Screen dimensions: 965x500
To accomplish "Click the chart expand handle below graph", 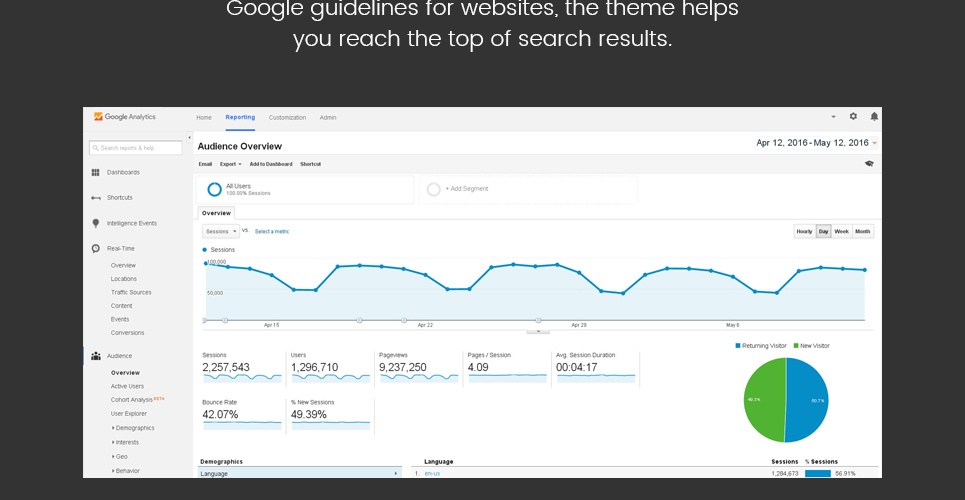I will pyautogui.click(x=539, y=331).
